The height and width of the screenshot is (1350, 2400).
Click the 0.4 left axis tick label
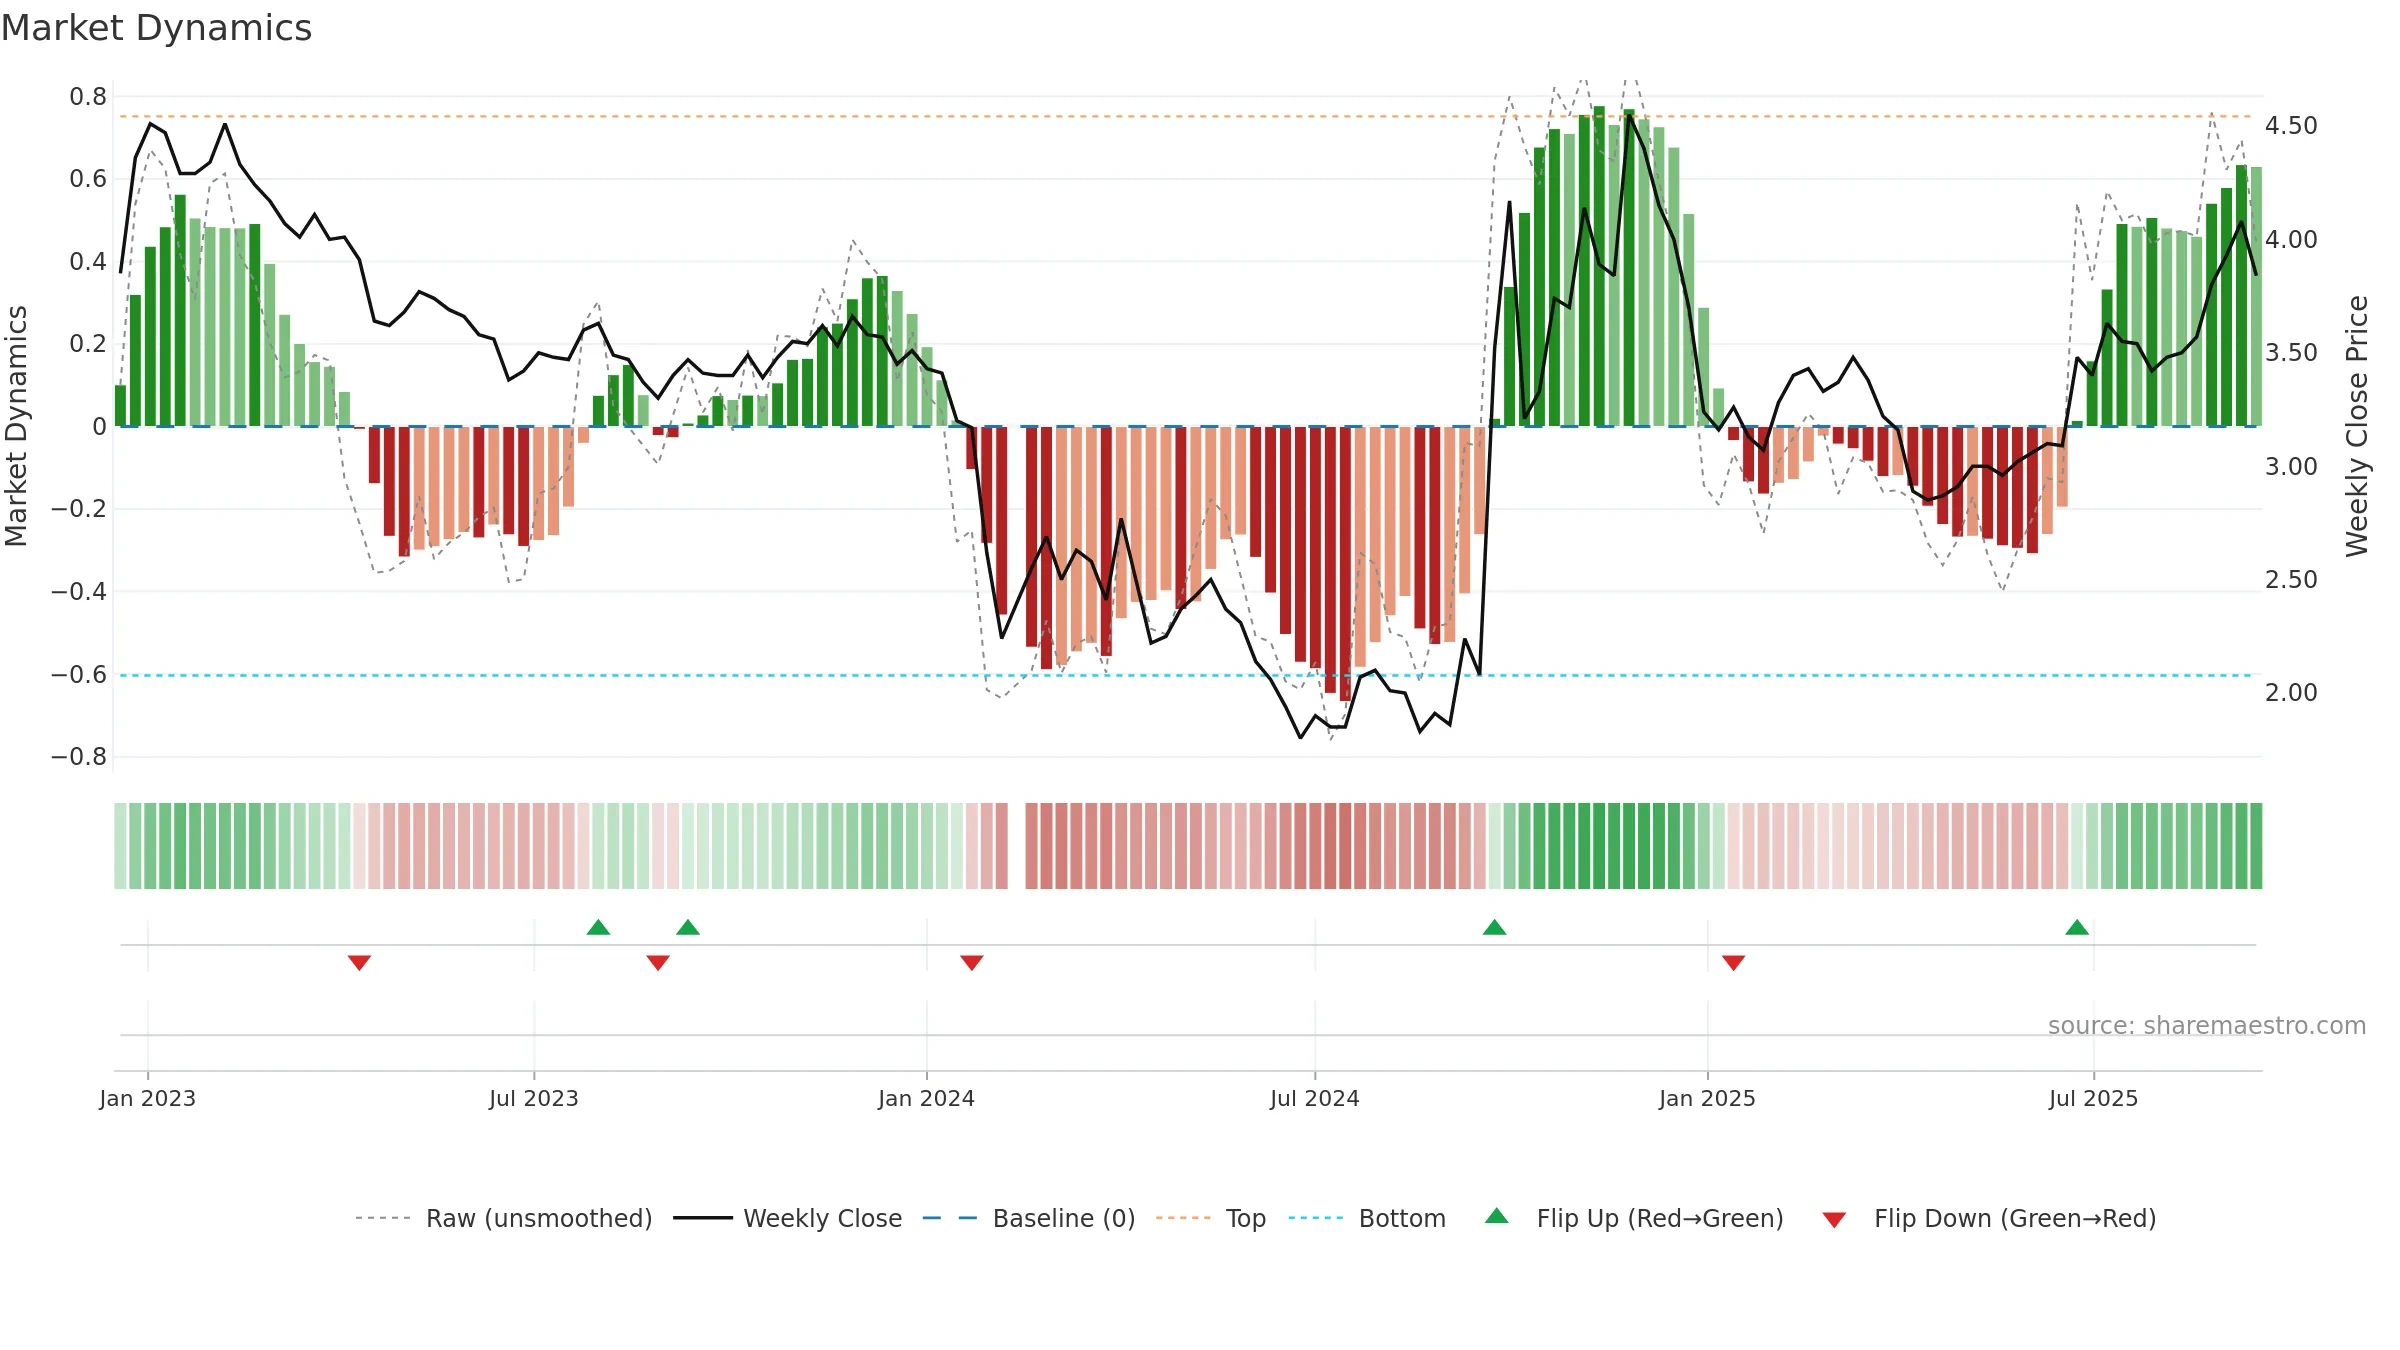click(x=88, y=262)
